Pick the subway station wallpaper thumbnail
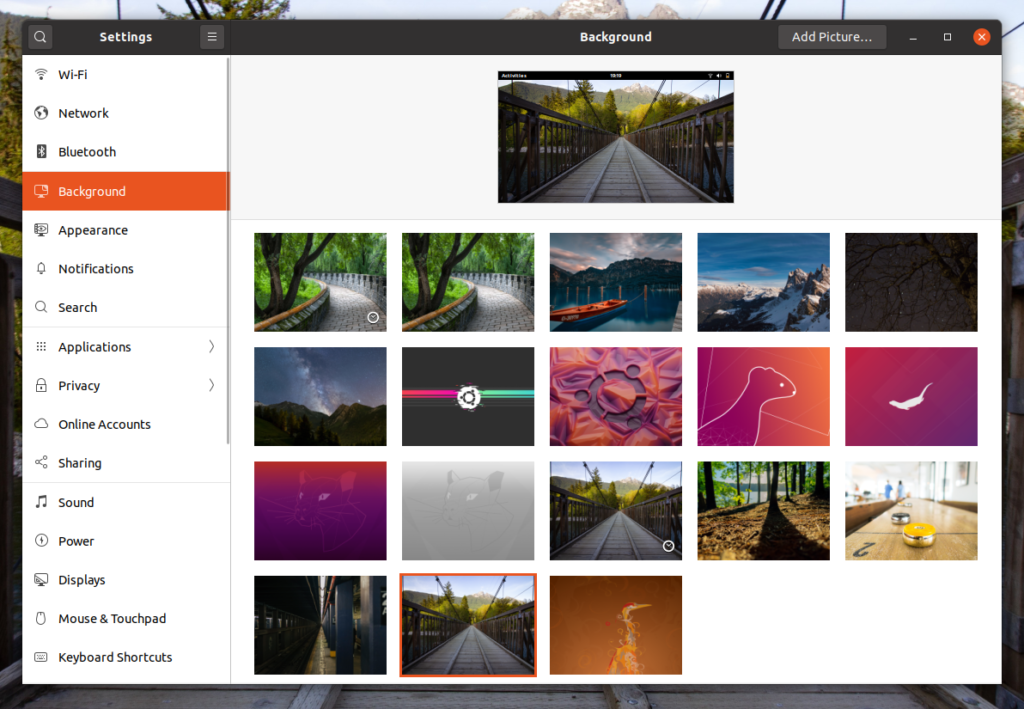This screenshot has width=1024, height=709. point(320,624)
